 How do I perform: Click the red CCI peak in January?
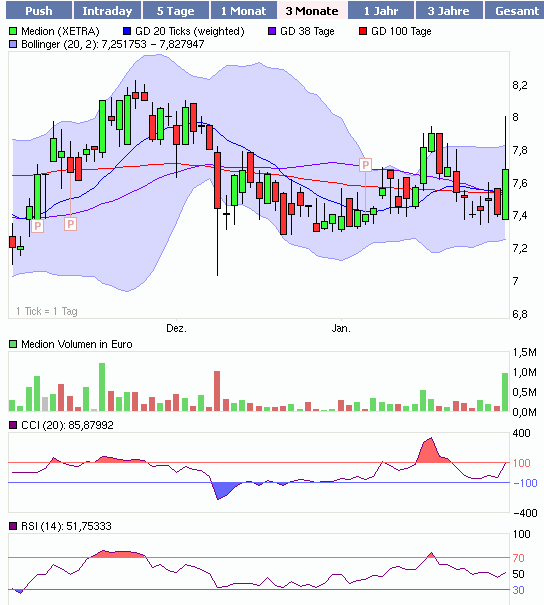pyautogui.click(x=429, y=450)
